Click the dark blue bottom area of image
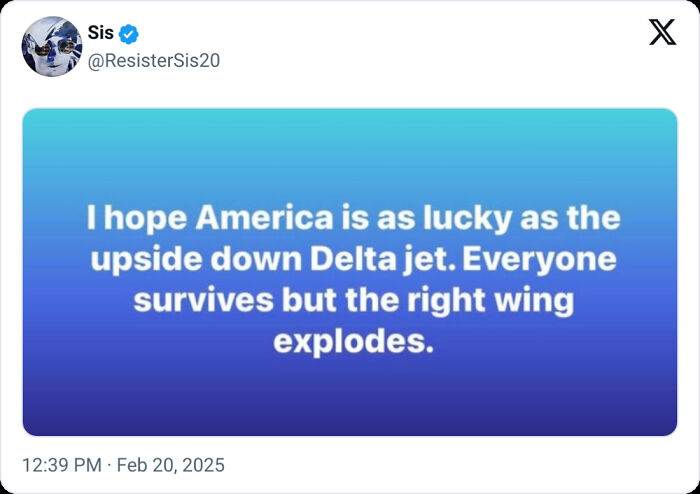700x494 pixels. tap(350, 410)
